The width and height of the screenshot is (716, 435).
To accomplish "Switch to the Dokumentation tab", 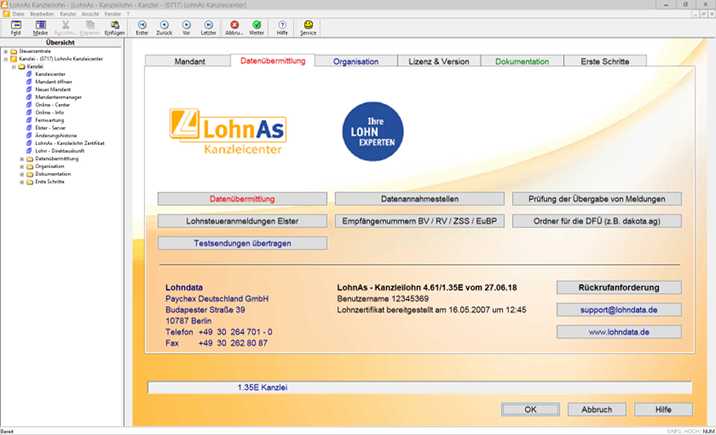I will click(522, 61).
